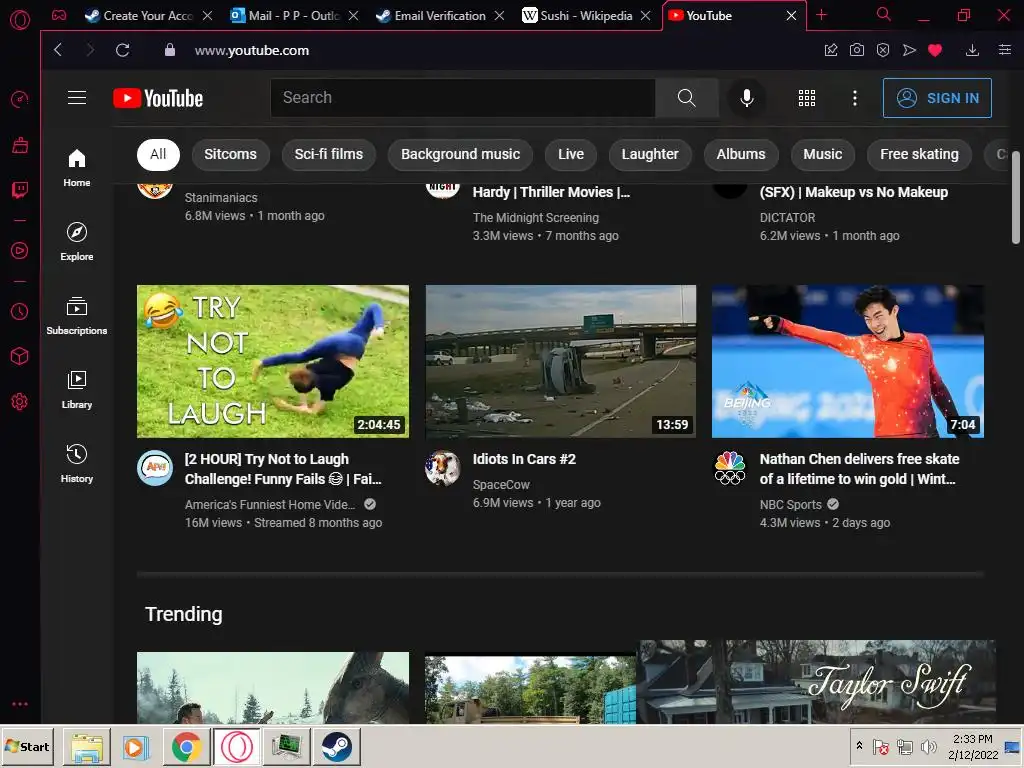The image size is (1024, 768).
Task: Open Stanimaniacs channel link
Action: tap(221, 198)
